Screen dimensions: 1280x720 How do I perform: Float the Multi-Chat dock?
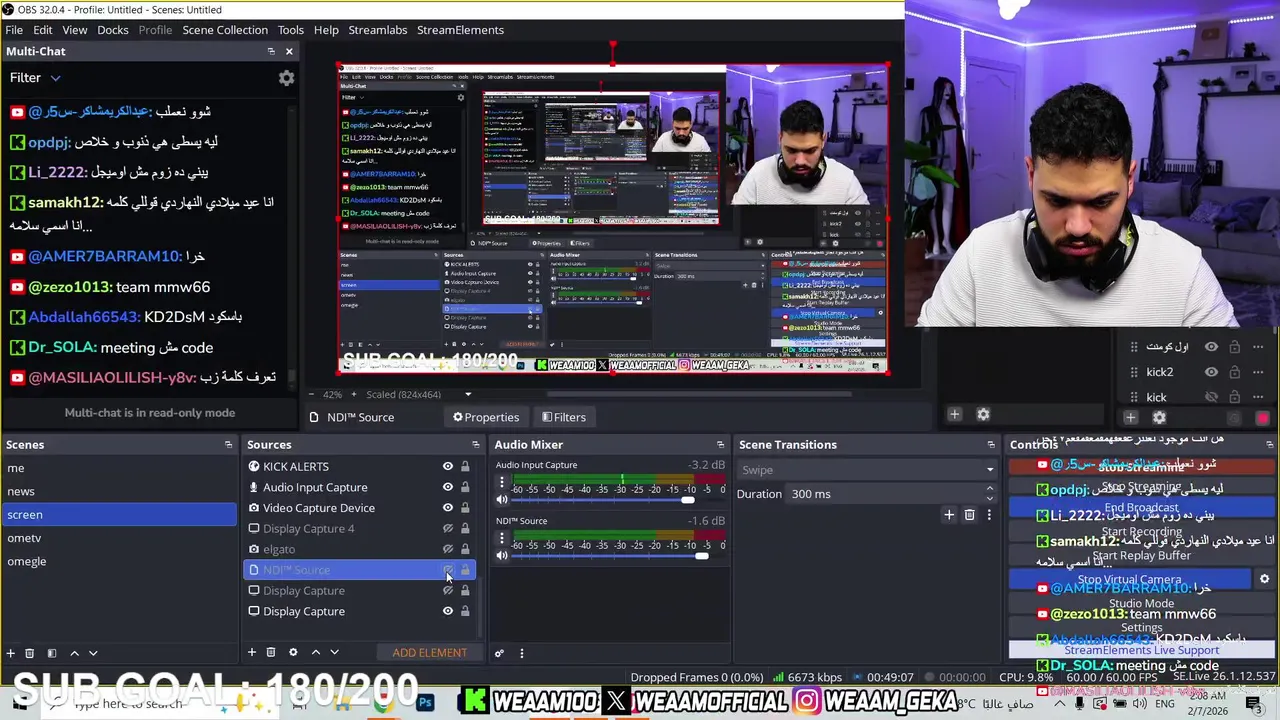271,51
